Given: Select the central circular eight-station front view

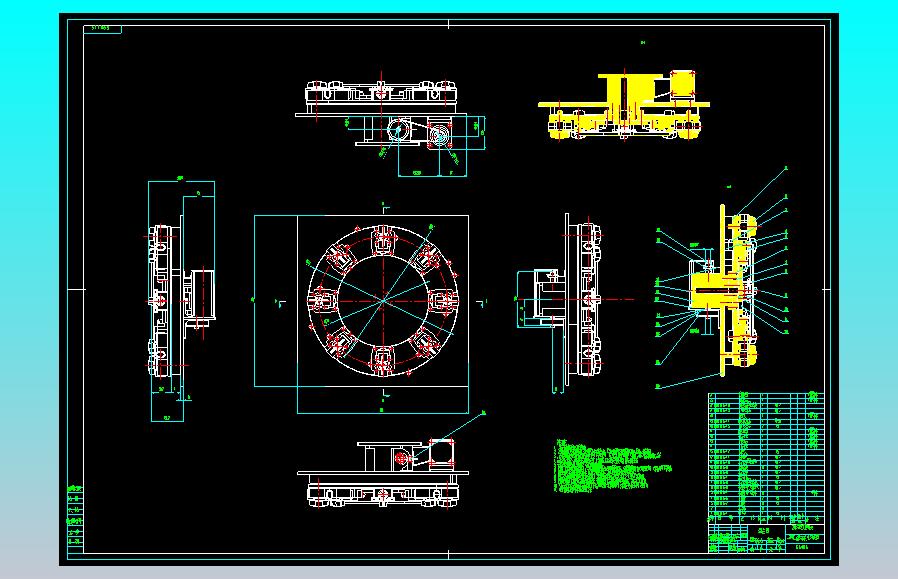Looking at the screenshot, I should click(383, 300).
